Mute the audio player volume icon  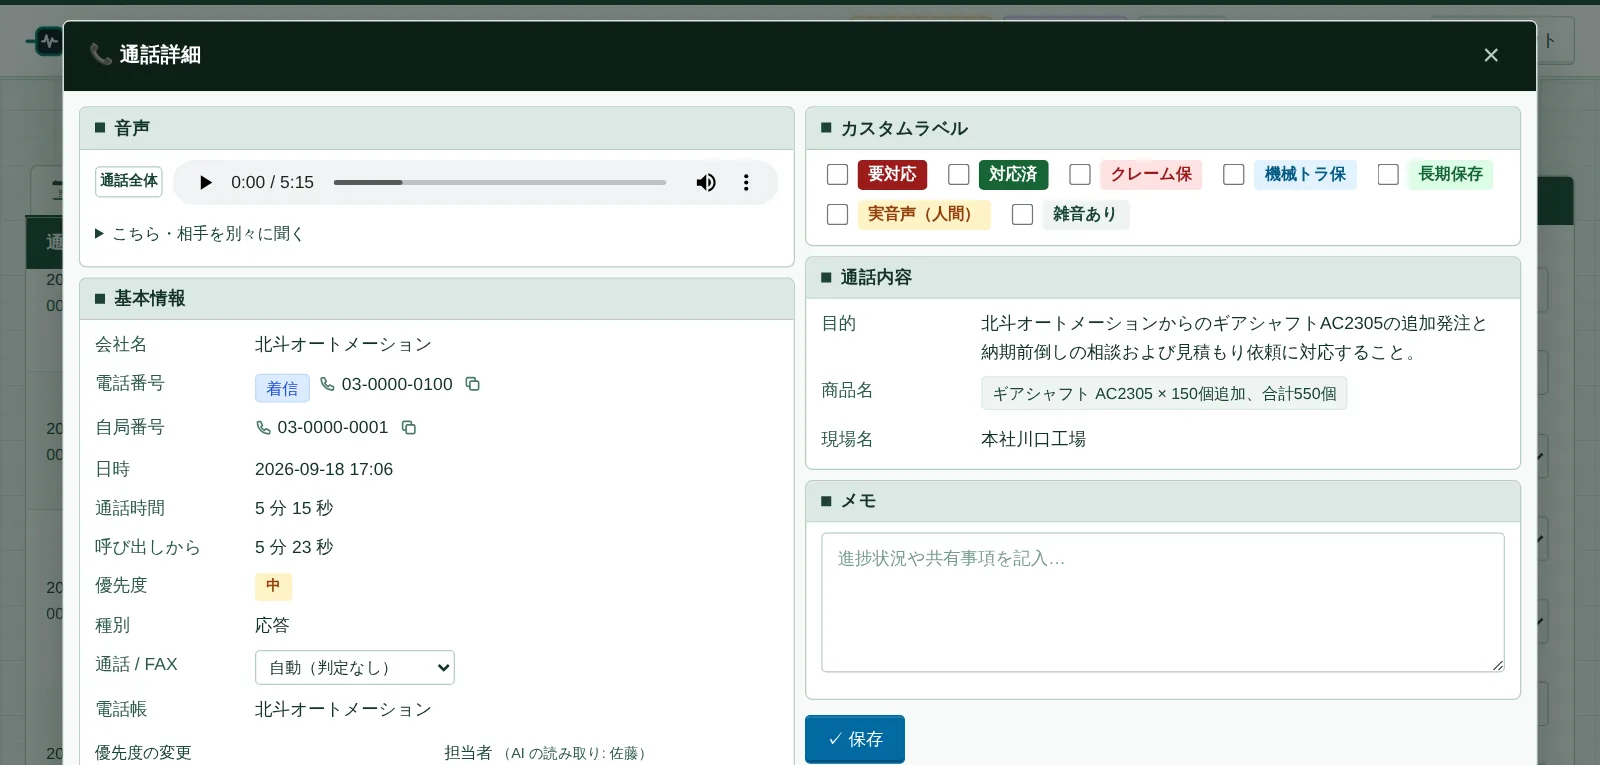point(706,182)
